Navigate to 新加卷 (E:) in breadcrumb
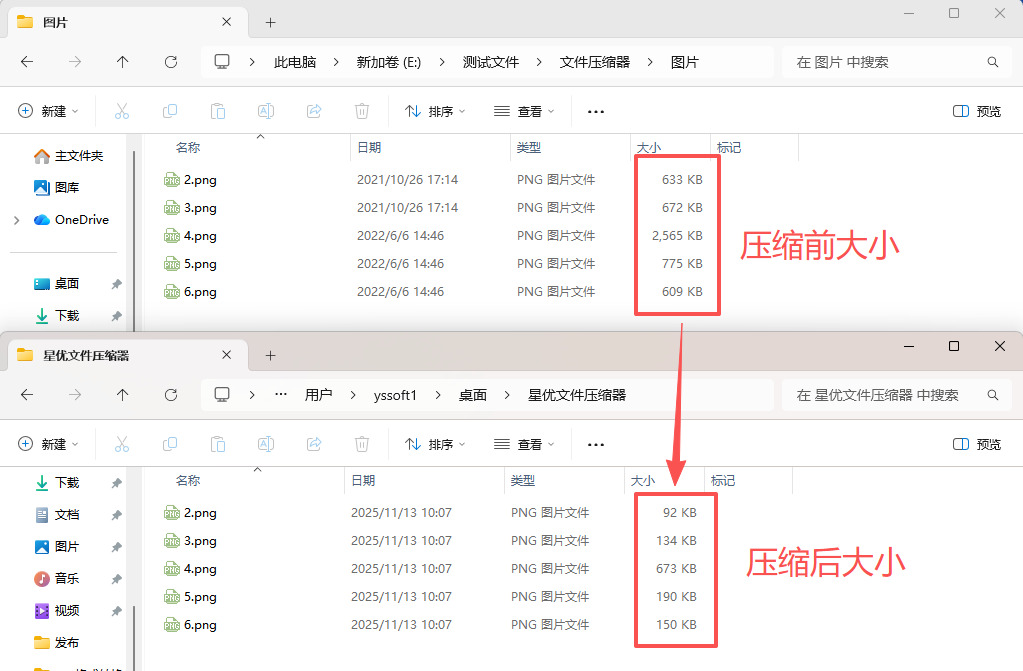This screenshot has width=1023, height=671. [389, 62]
